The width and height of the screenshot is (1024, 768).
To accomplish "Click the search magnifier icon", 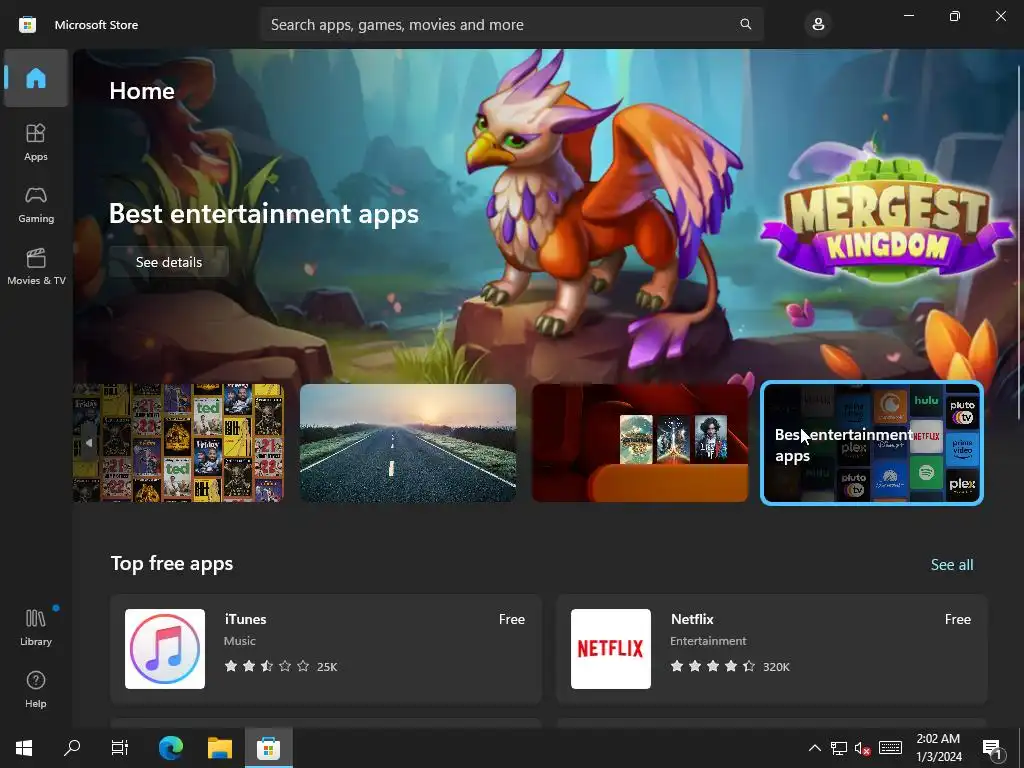I will coord(746,24).
